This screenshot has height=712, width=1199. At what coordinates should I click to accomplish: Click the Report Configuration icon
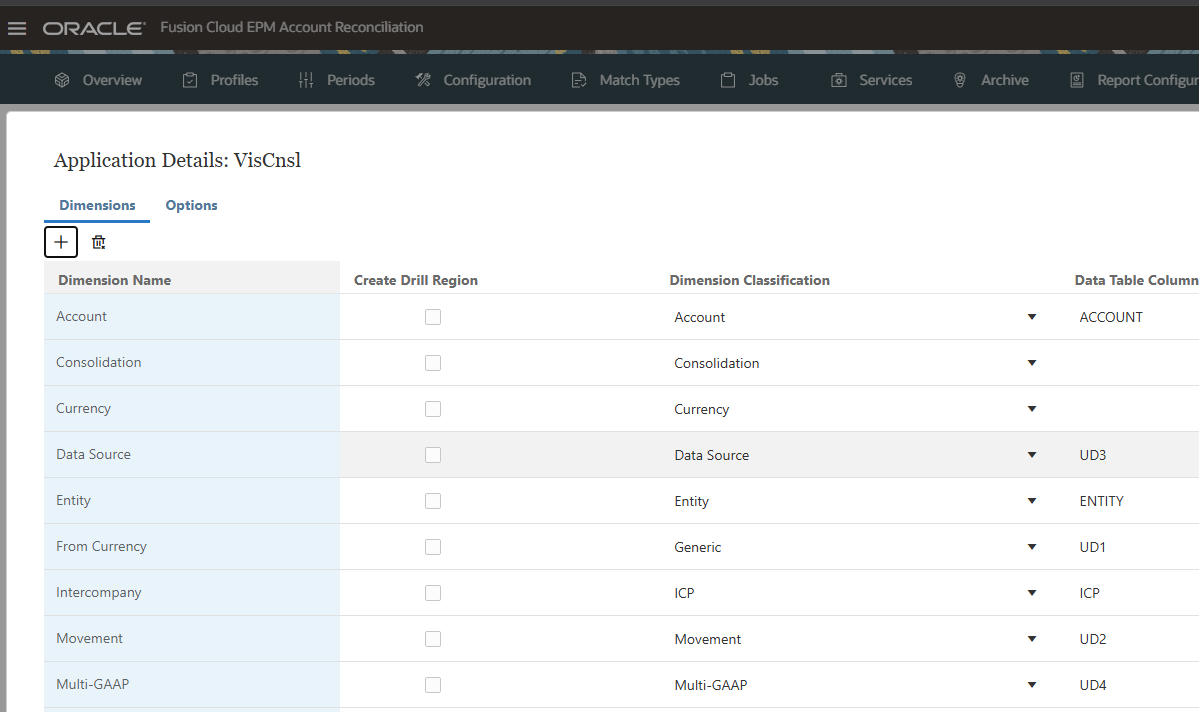pyautogui.click(x=1077, y=80)
